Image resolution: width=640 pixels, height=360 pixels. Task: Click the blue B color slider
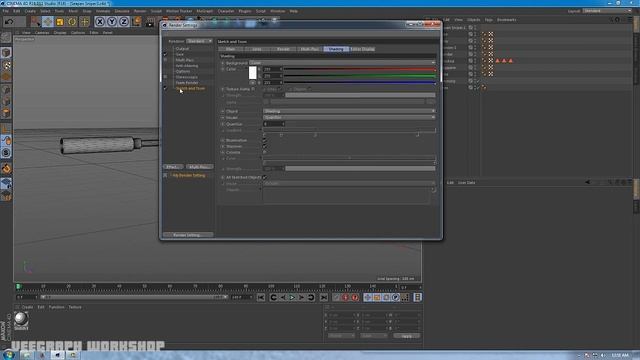tap(360, 82)
